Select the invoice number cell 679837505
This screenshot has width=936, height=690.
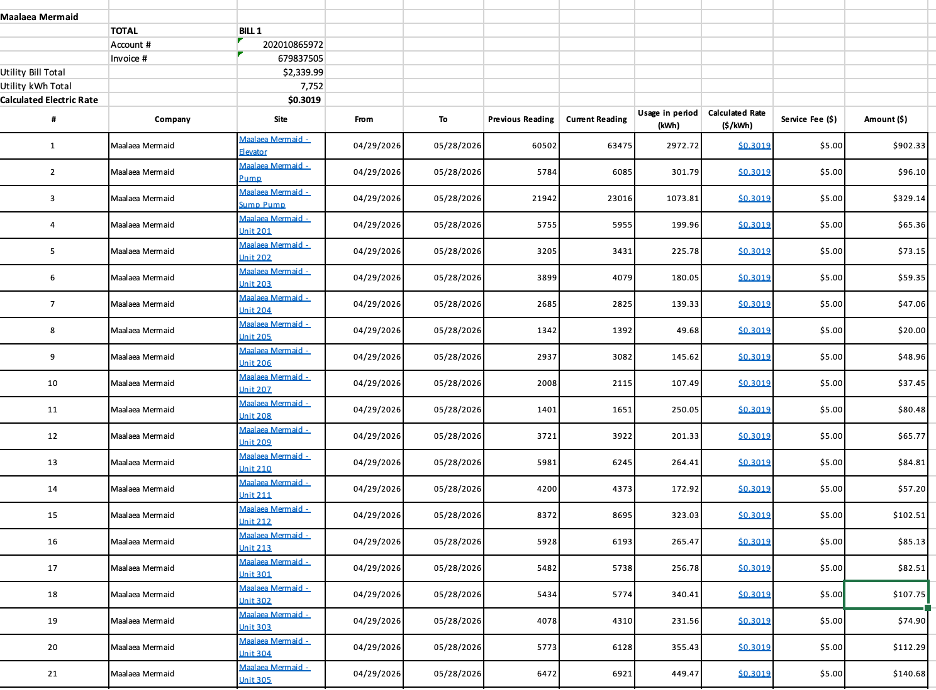click(281, 58)
